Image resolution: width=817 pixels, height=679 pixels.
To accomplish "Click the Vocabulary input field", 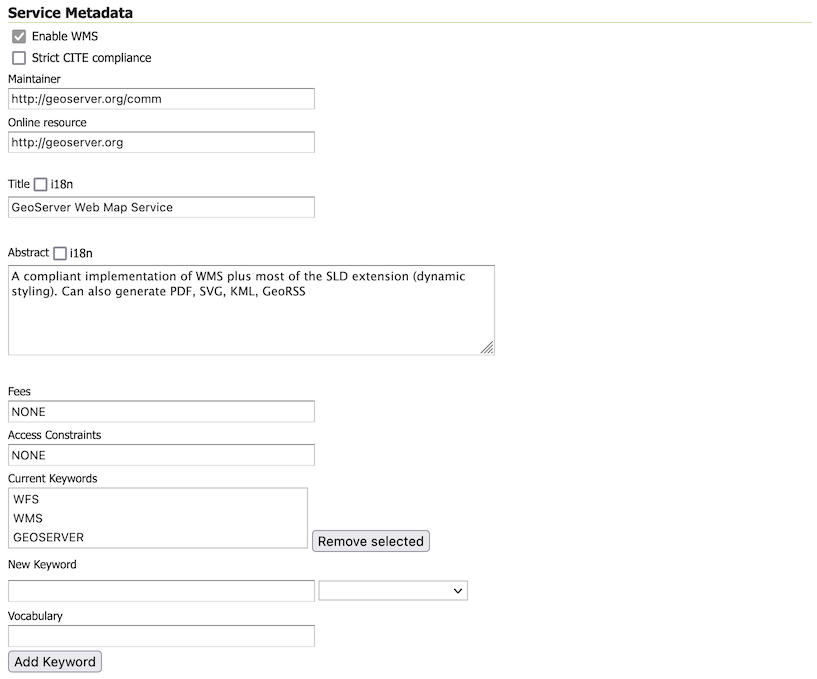I will 161,635.
